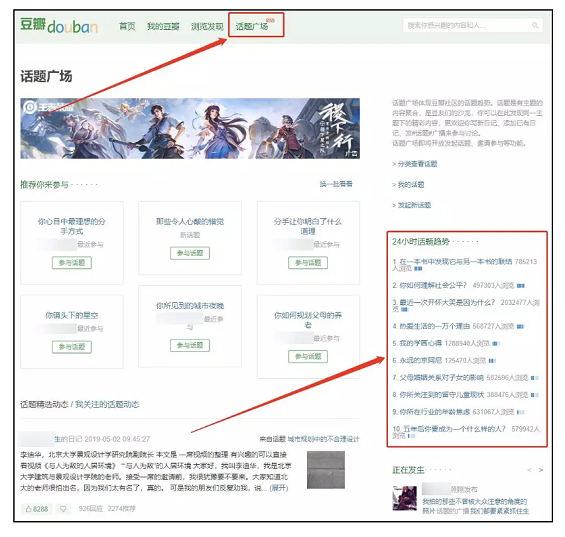Open trending topic 你如何理解社会公平？
This screenshot has width=565, height=537.
point(433,285)
